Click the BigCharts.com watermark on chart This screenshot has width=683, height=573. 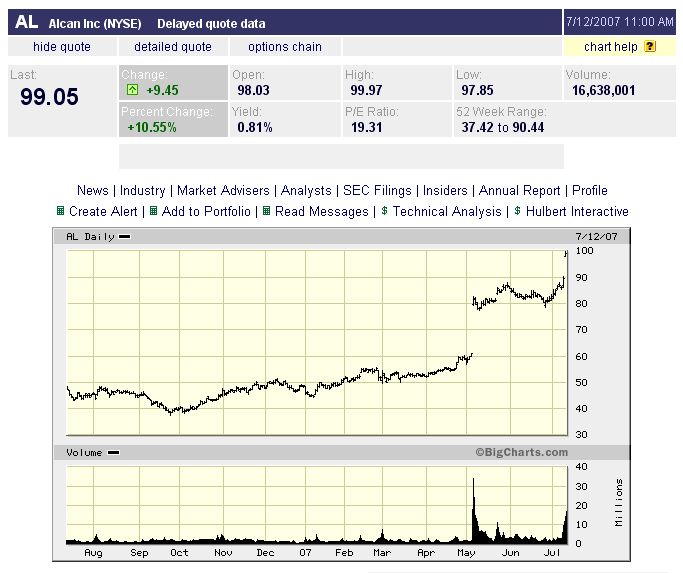(521, 453)
